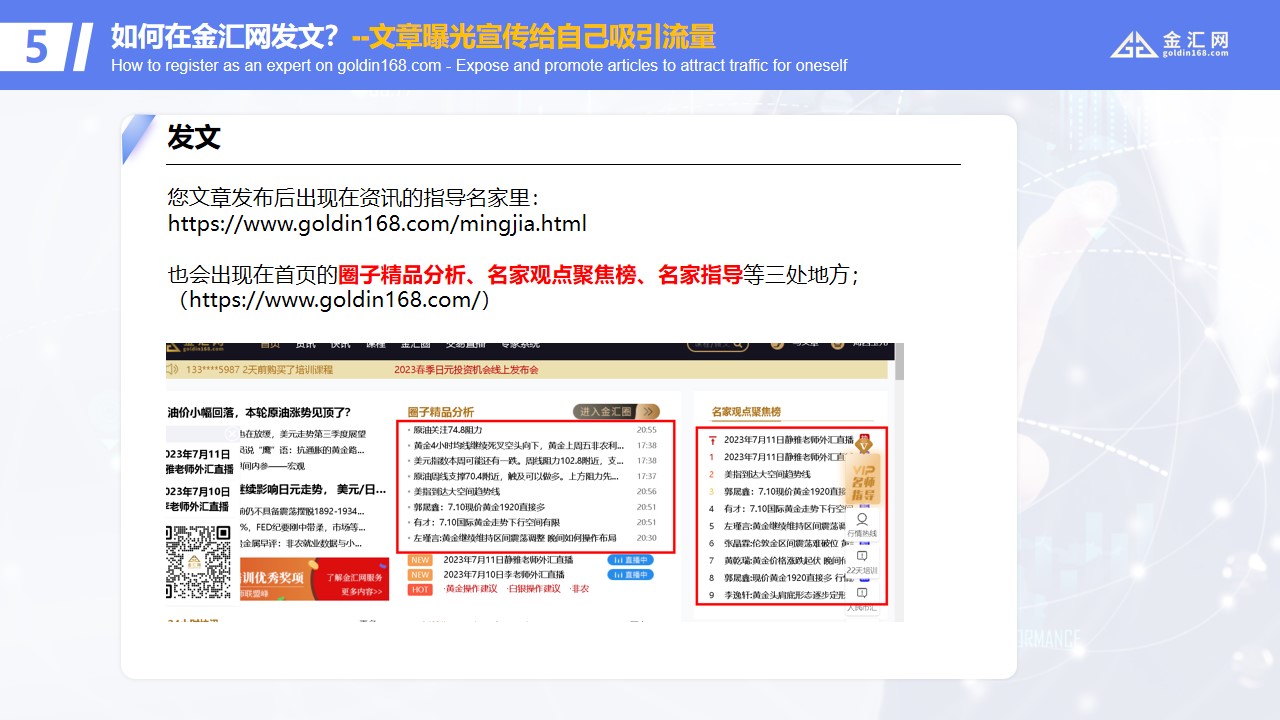The height and width of the screenshot is (720, 1280).
Task: Open ranked item 2 美指到达大空间趋势线
Action: tap(767, 474)
